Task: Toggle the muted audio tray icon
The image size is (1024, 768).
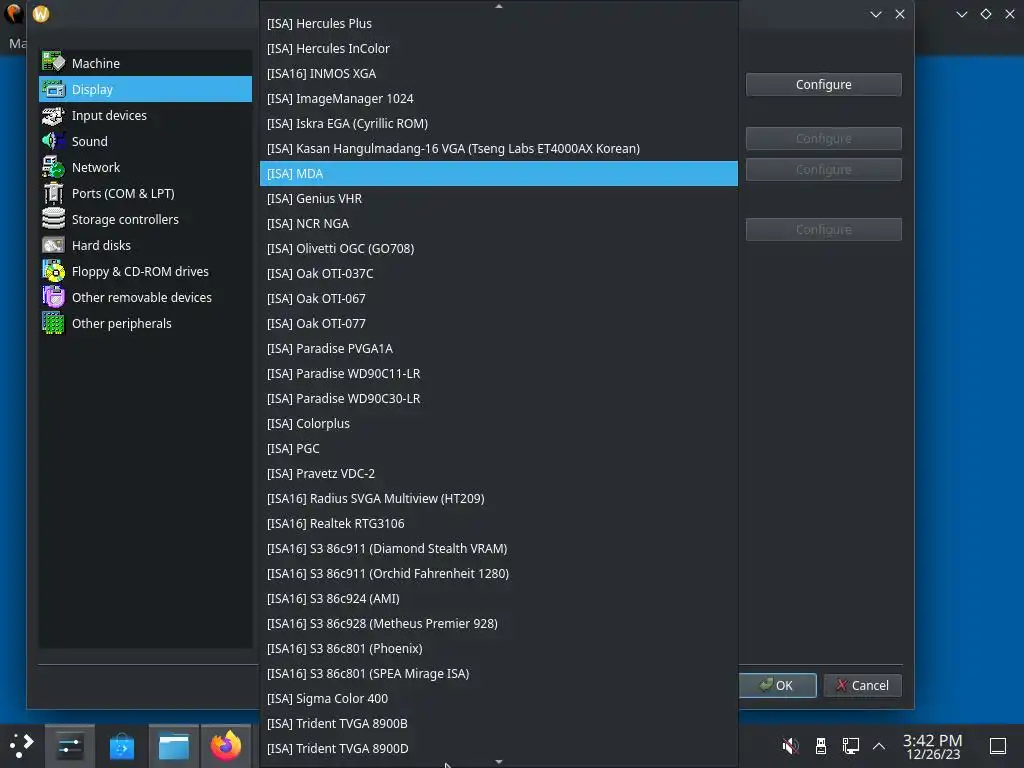Action: (790, 745)
